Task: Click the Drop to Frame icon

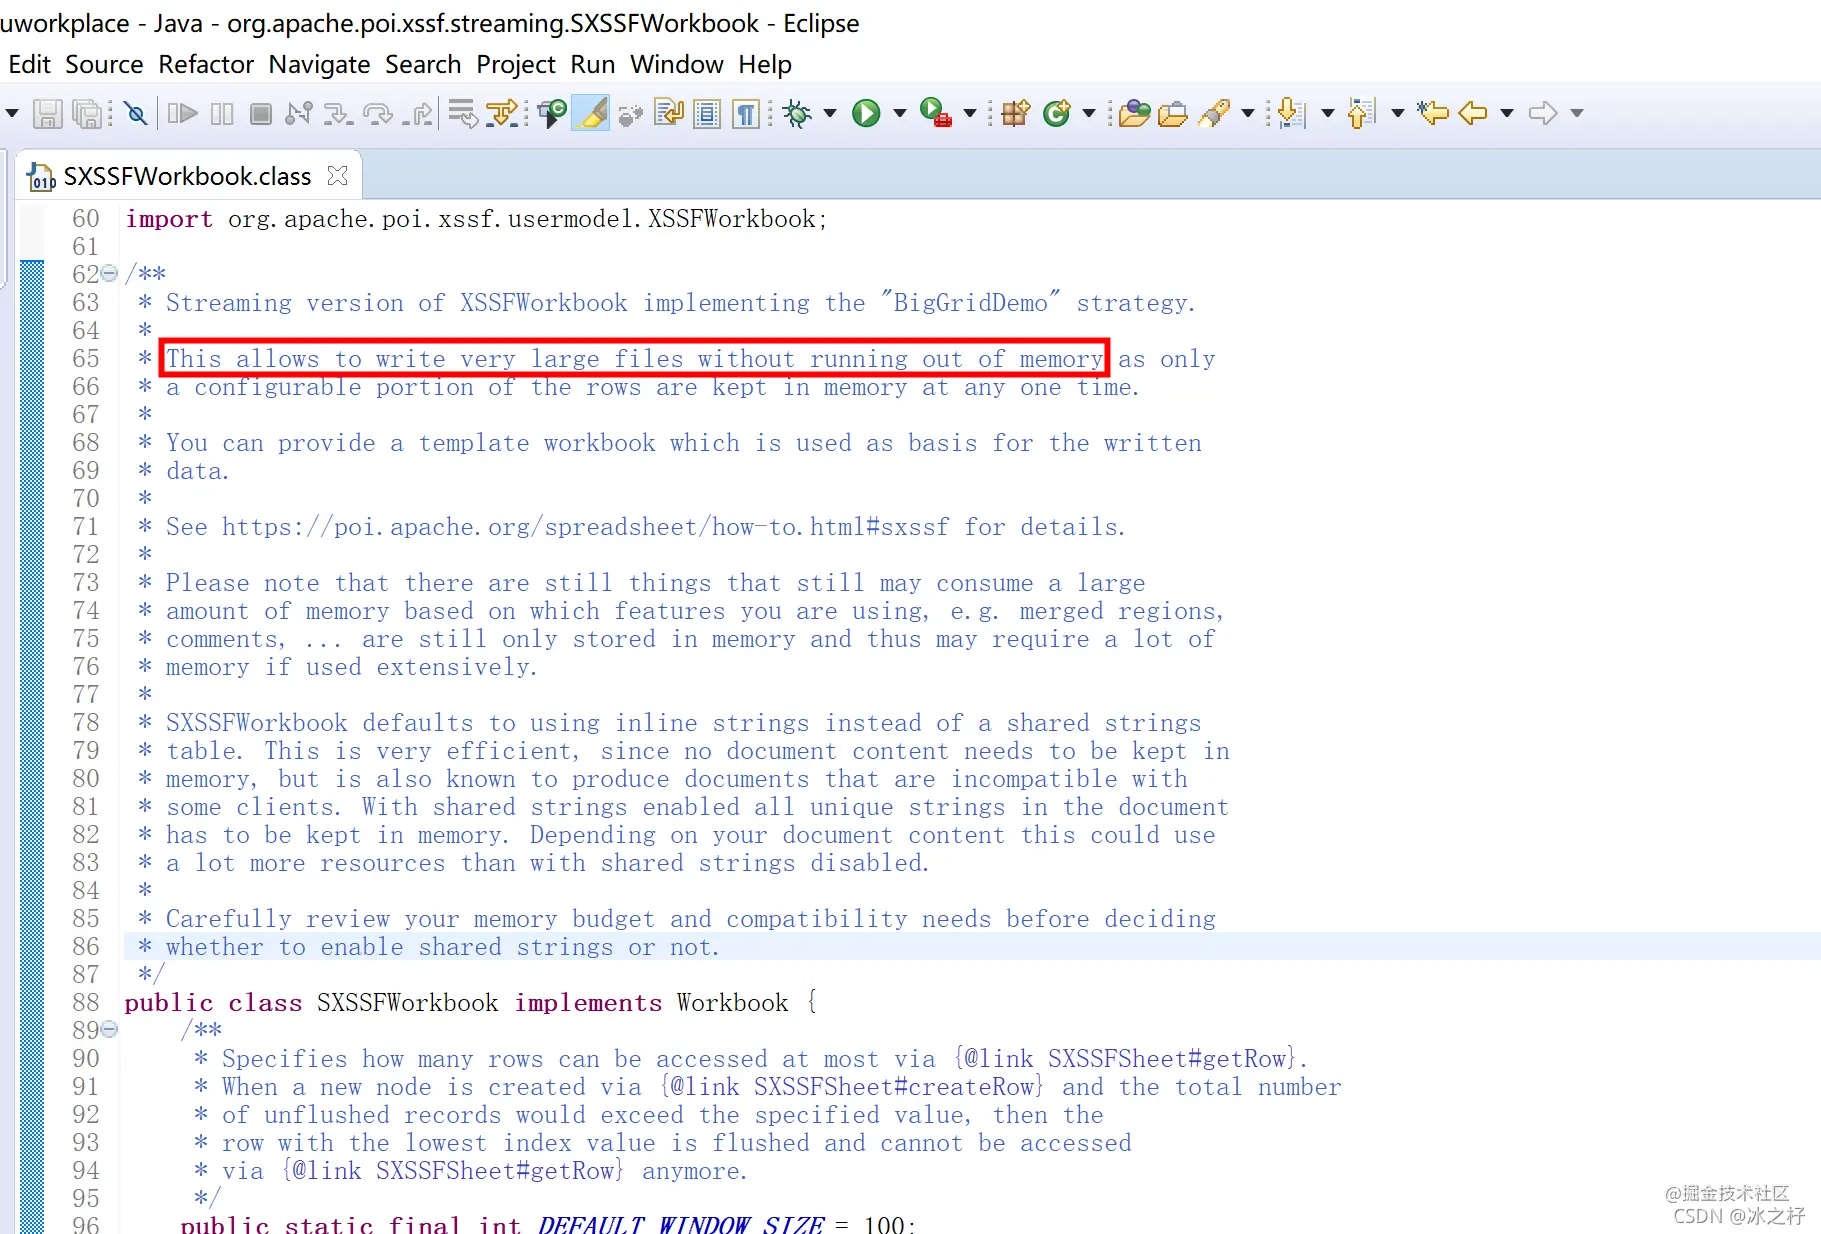Action: (x=462, y=113)
